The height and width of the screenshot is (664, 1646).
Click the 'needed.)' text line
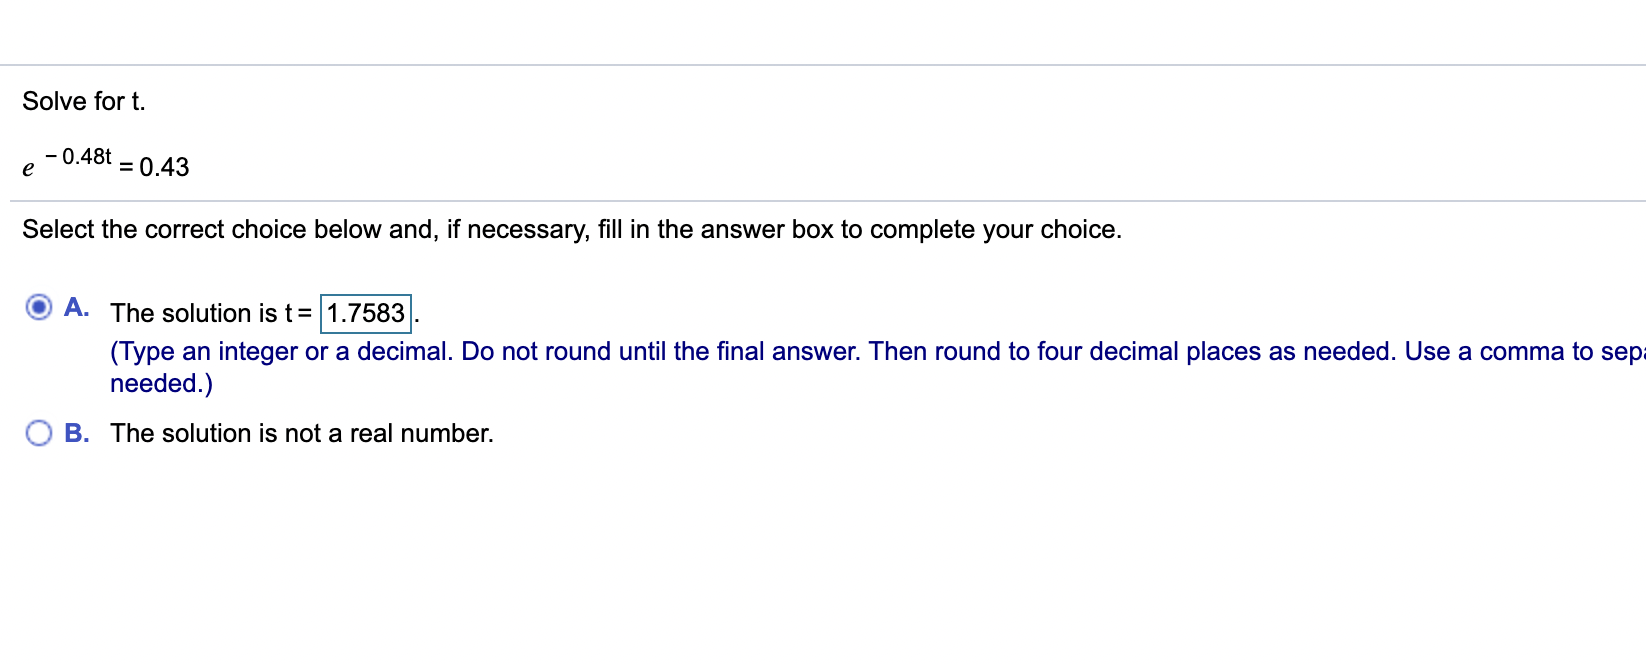tap(159, 382)
